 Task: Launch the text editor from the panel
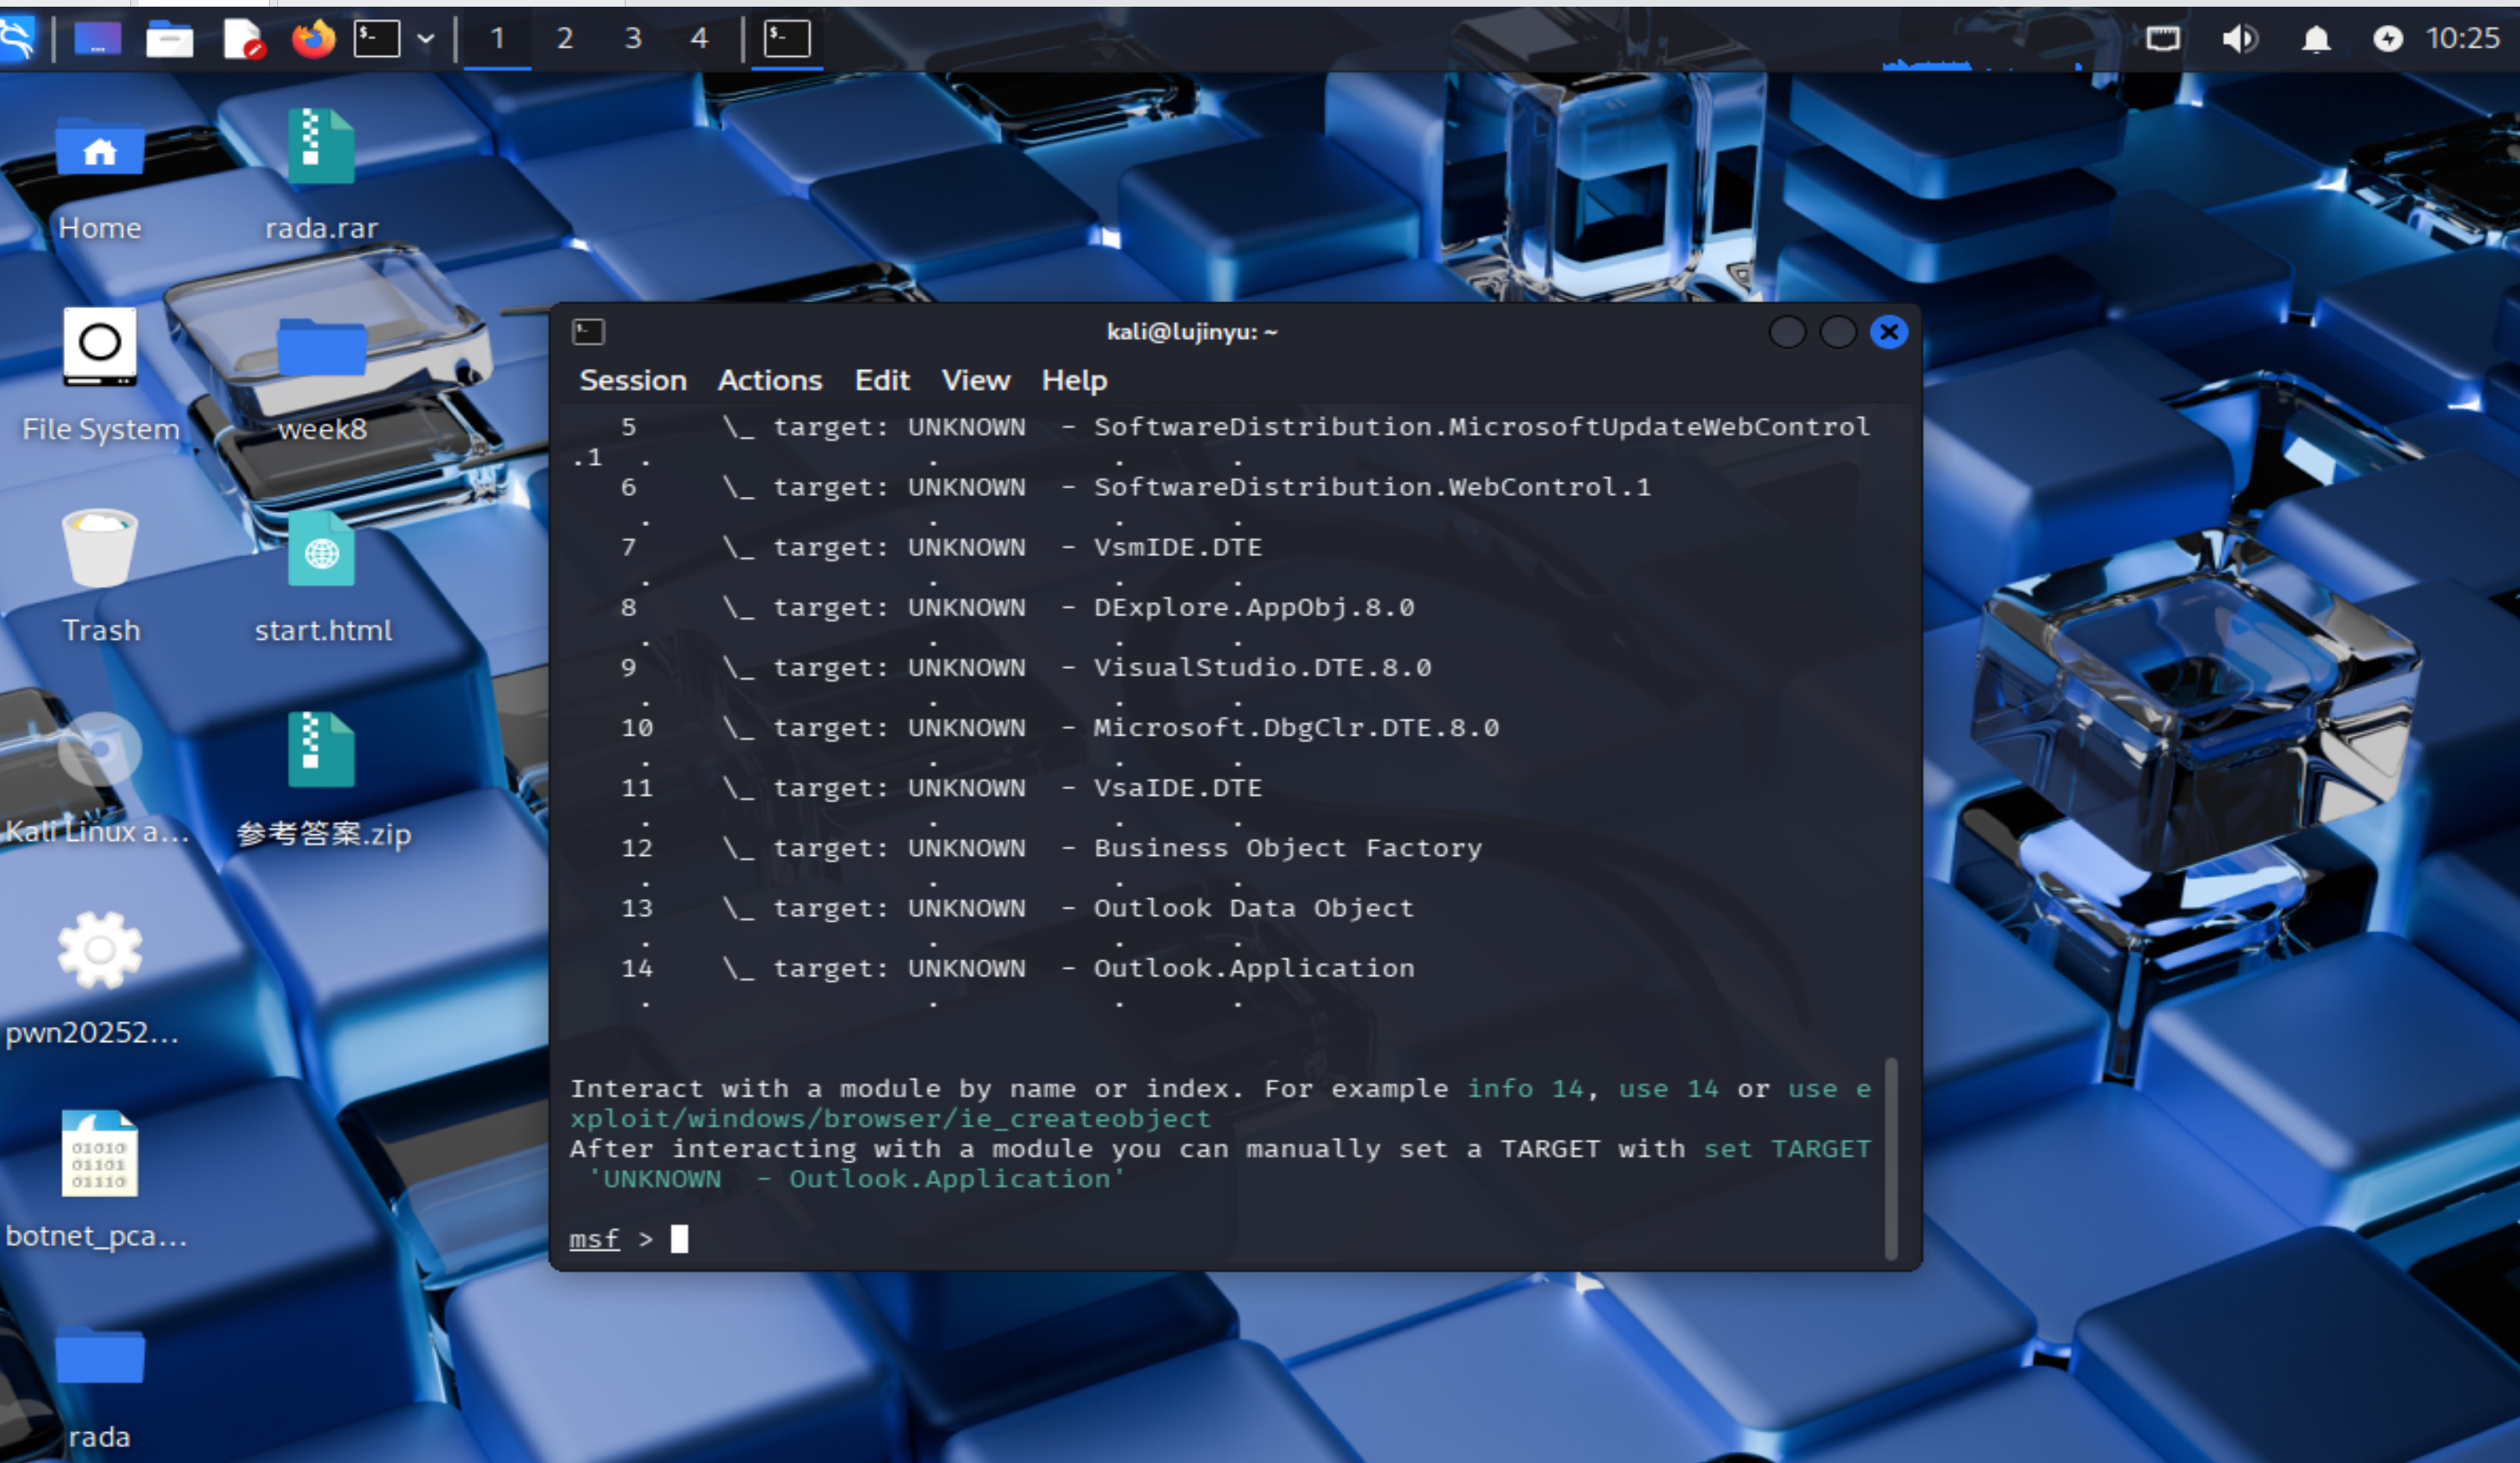coord(242,39)
